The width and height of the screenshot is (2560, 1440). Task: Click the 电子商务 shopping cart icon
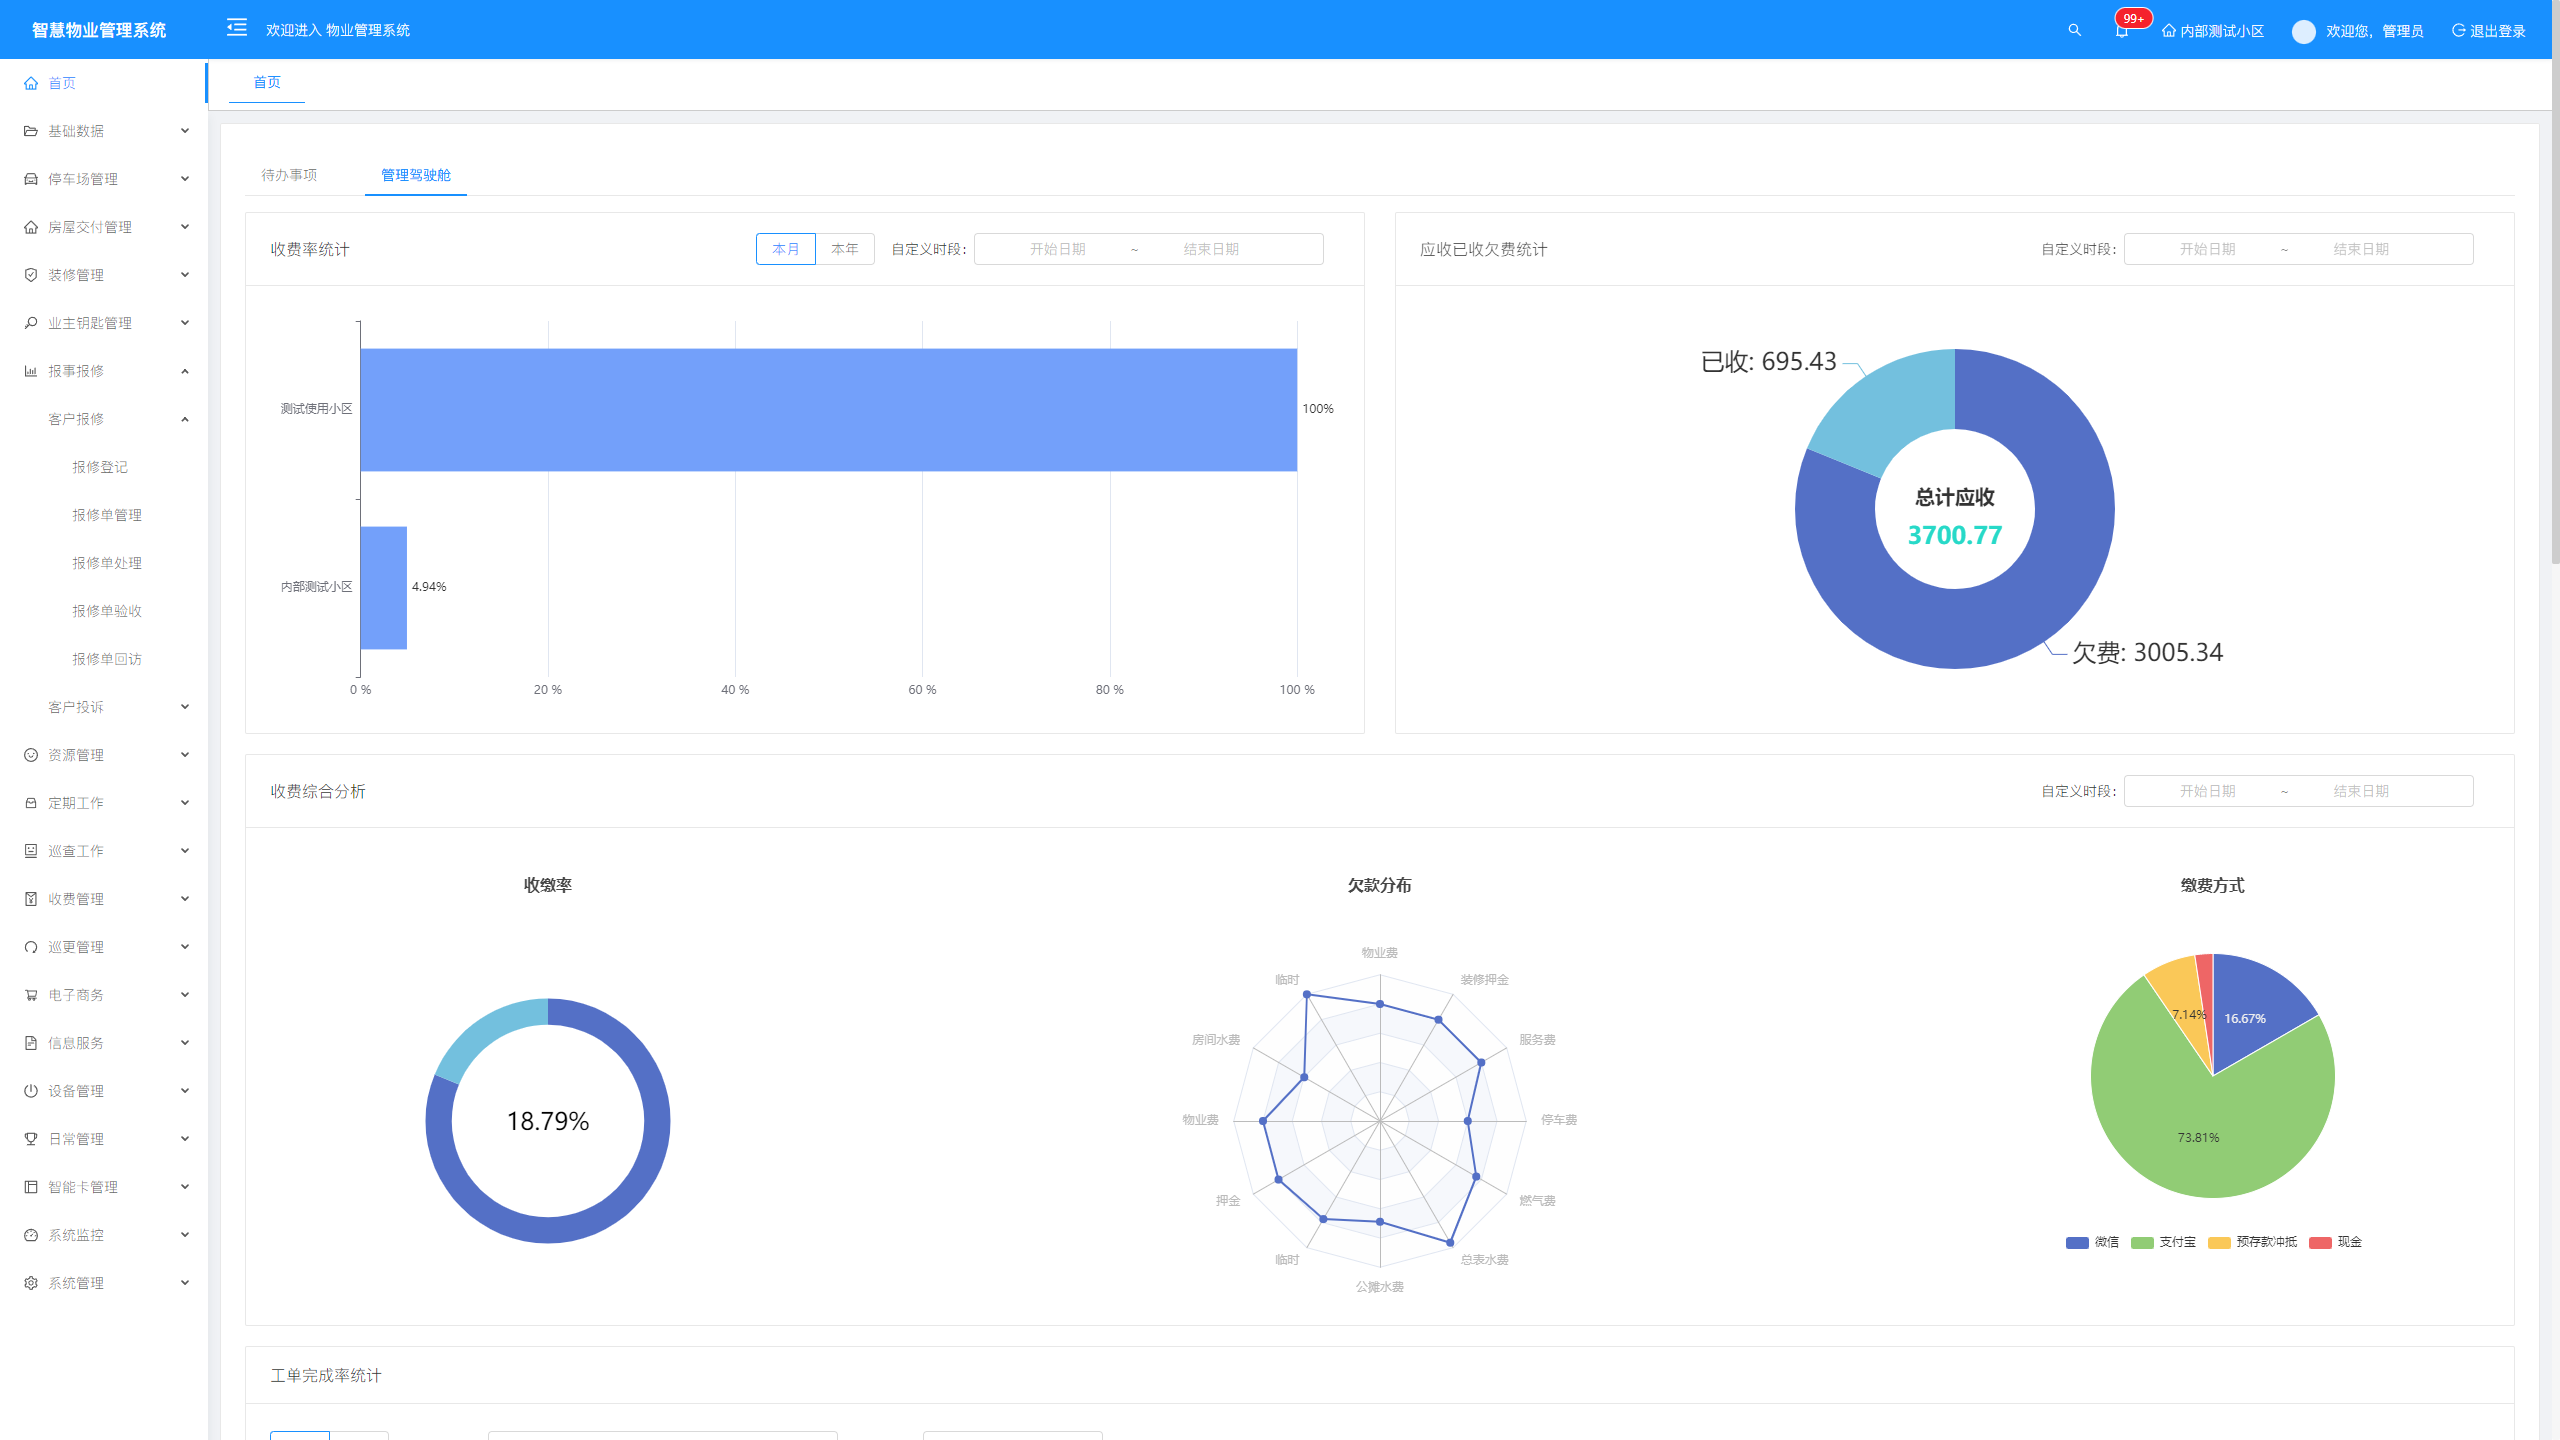coord(31,995)
